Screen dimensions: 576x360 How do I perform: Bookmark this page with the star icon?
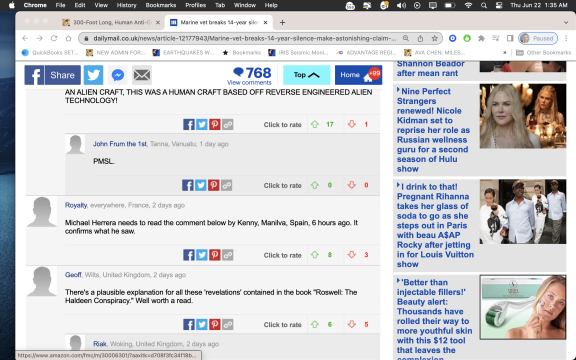tap(435, 38)
